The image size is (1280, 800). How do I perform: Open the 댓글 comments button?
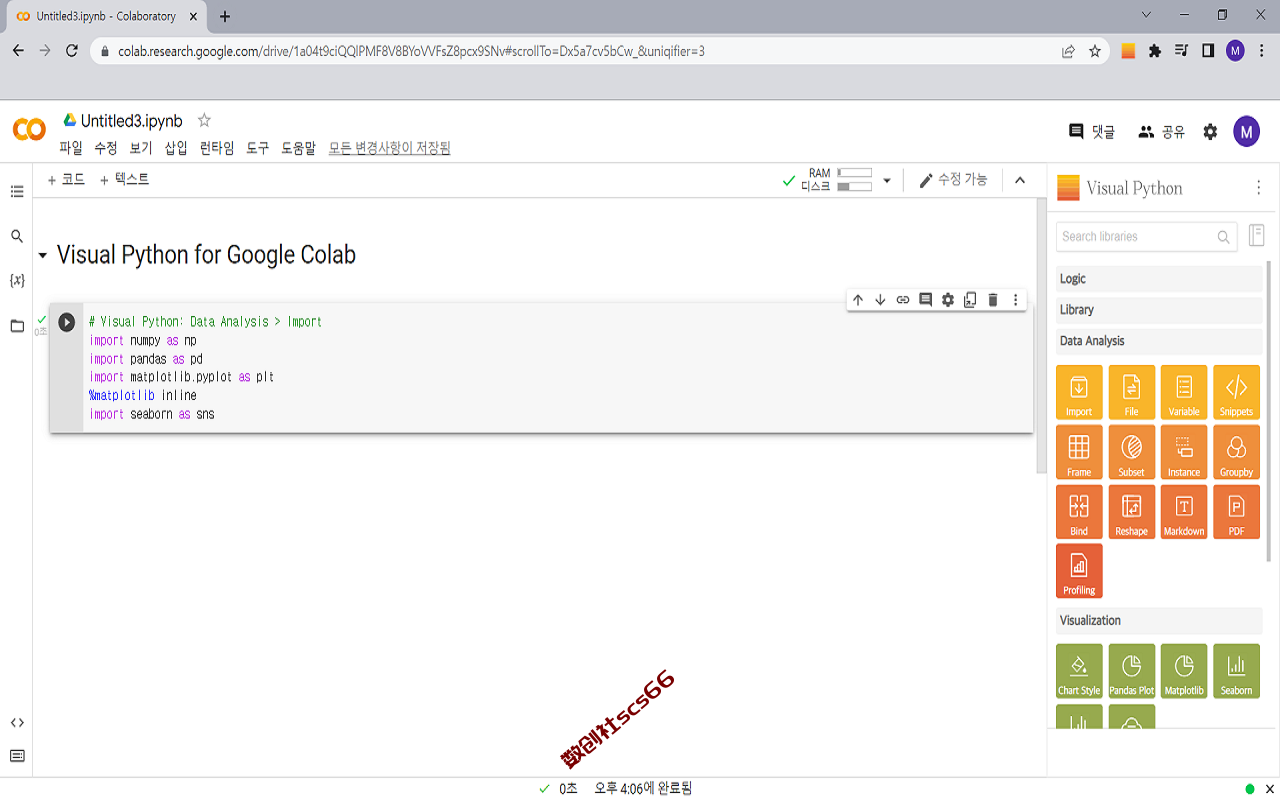pos(1092,132)
